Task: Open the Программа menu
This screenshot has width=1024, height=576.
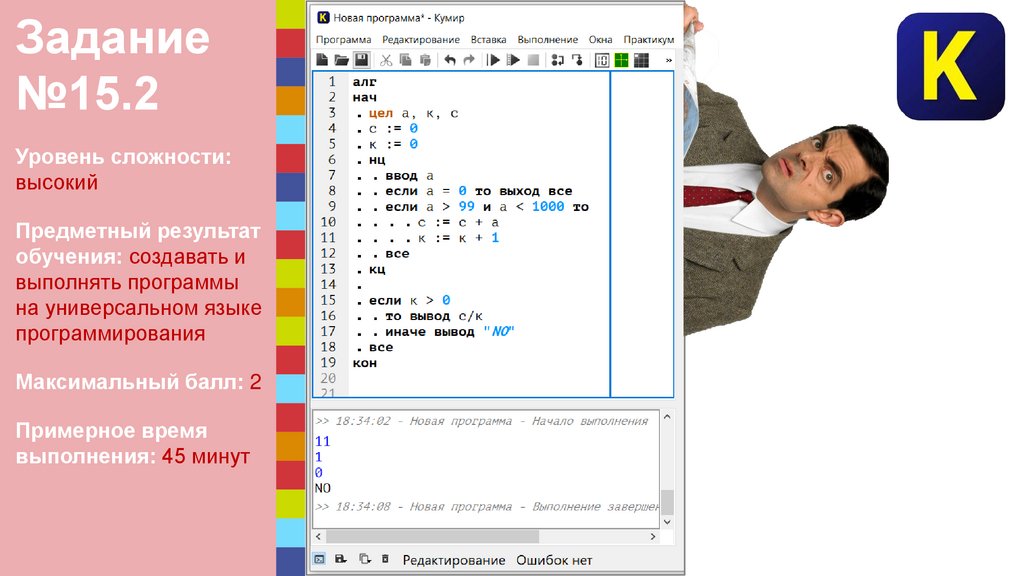Action: pyautogui.click(x=344, y=39)
